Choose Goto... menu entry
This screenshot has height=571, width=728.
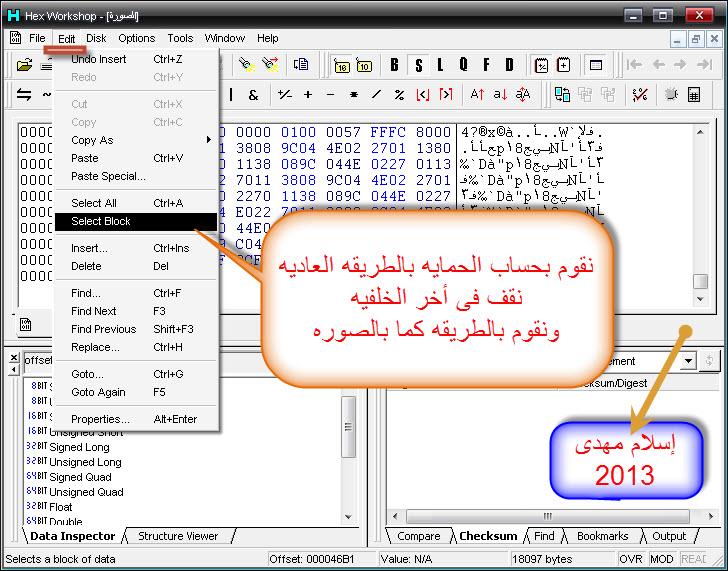click(136, 374)
